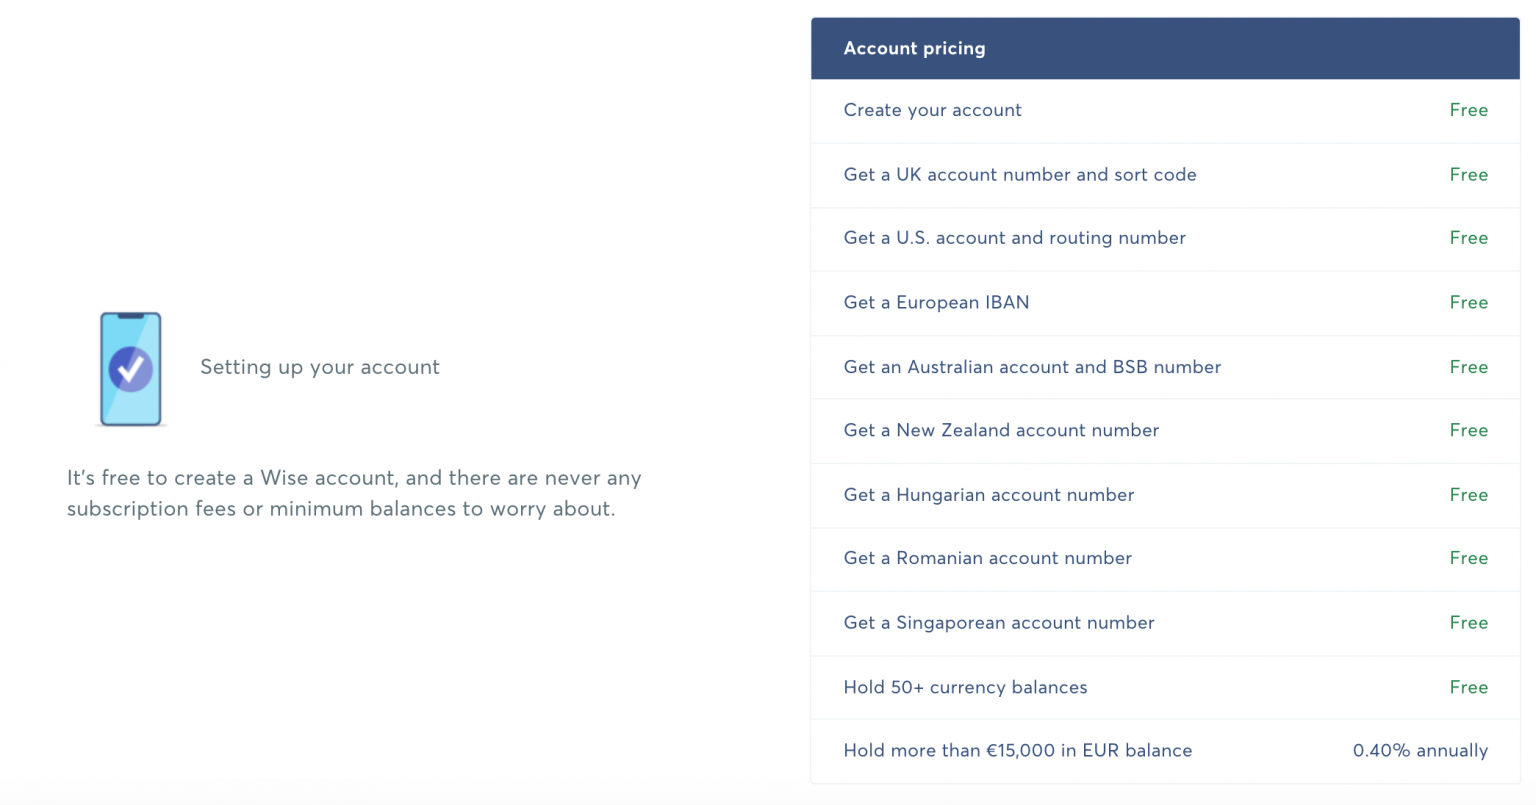Select Get a Singaporean account number row

(x=1165, y=623)
